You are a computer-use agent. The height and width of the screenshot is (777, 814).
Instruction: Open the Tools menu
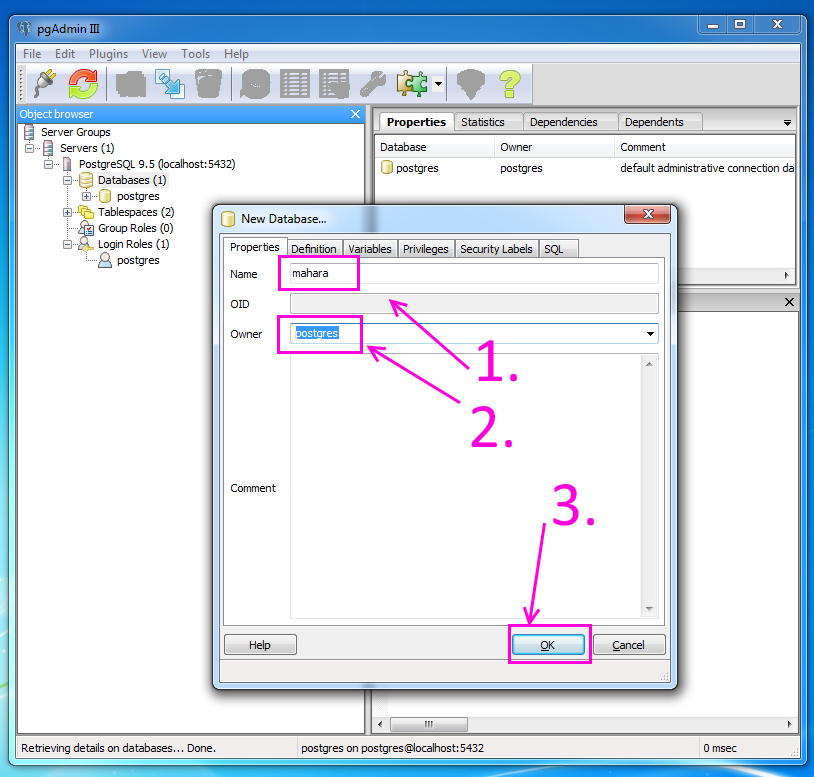point(195,54)
